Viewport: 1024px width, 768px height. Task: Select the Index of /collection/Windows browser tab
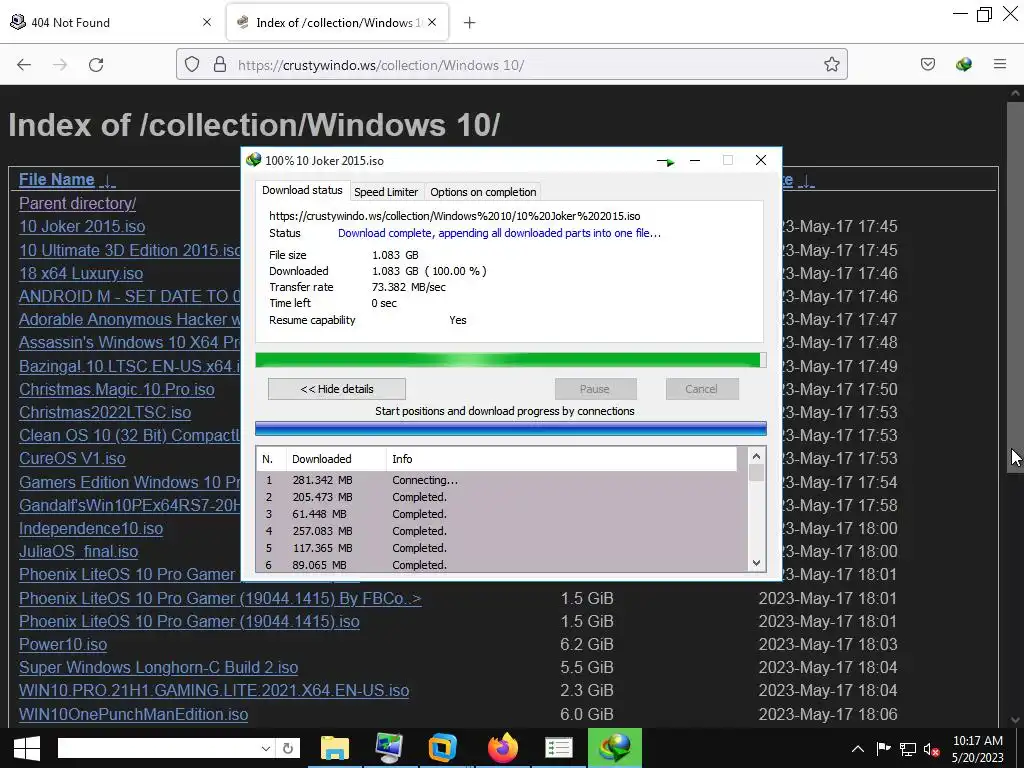(x=337, y=22)
